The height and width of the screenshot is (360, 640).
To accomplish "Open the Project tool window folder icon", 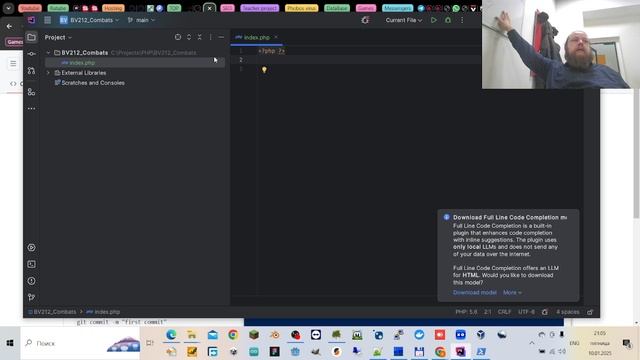I will pyautogui.click(x=31, y=37).
